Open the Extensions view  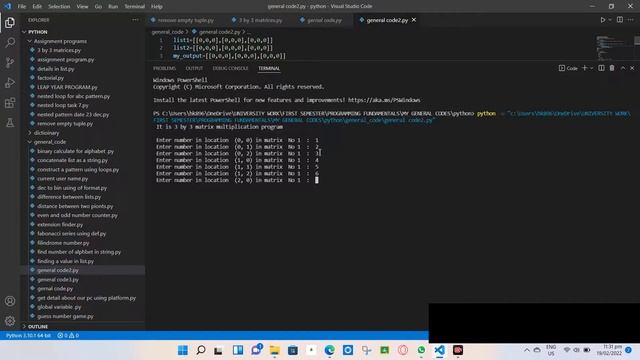click(x=10, y=102)
